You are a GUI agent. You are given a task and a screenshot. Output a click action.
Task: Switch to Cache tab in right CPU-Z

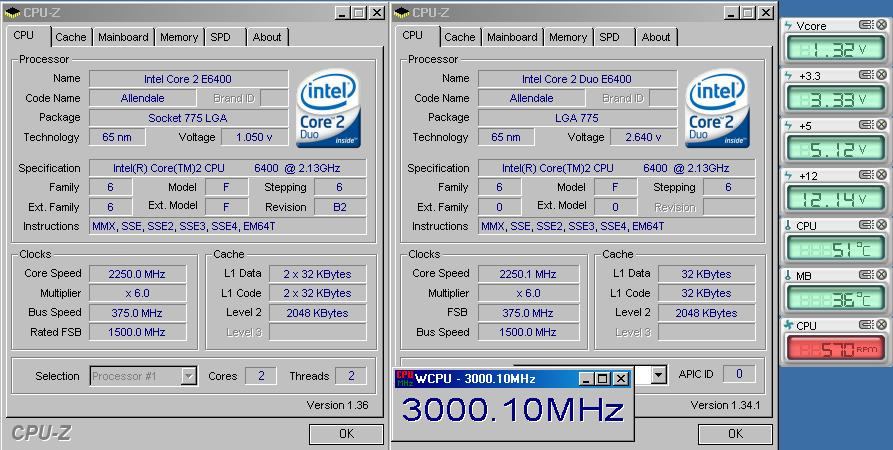[x=460, y=37]
